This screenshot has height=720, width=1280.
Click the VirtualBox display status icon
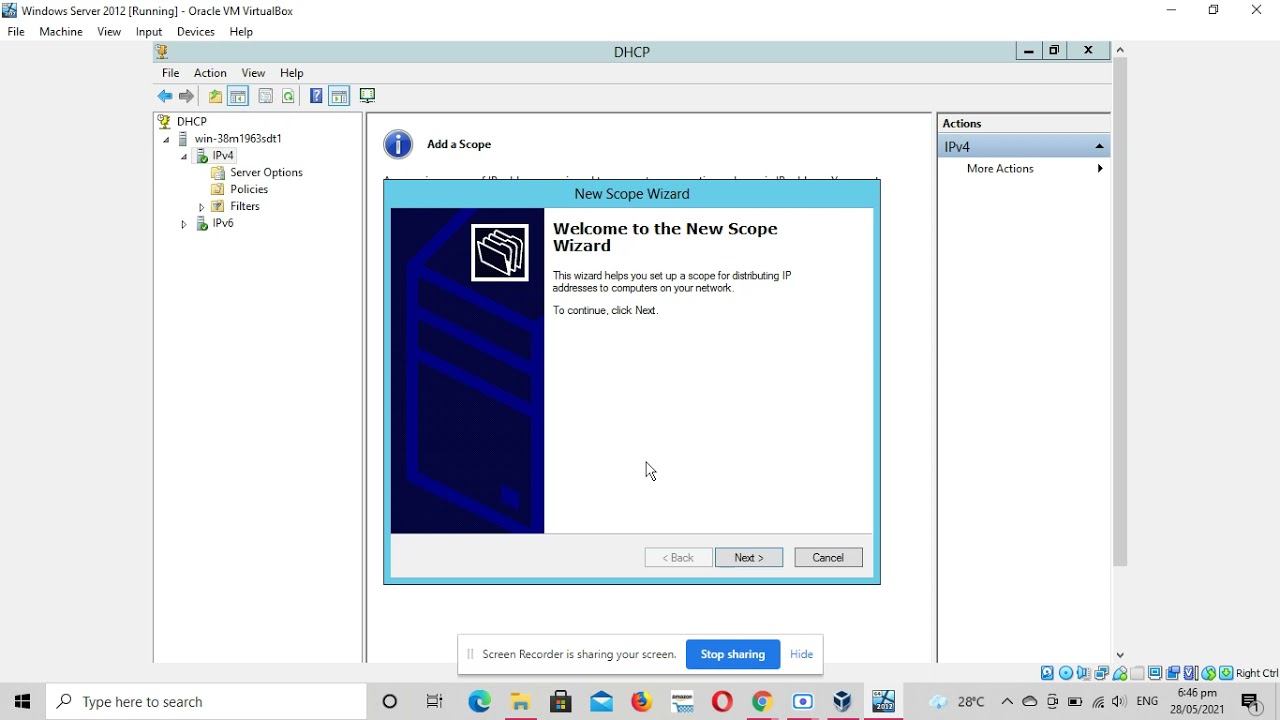pos(1155,673)
